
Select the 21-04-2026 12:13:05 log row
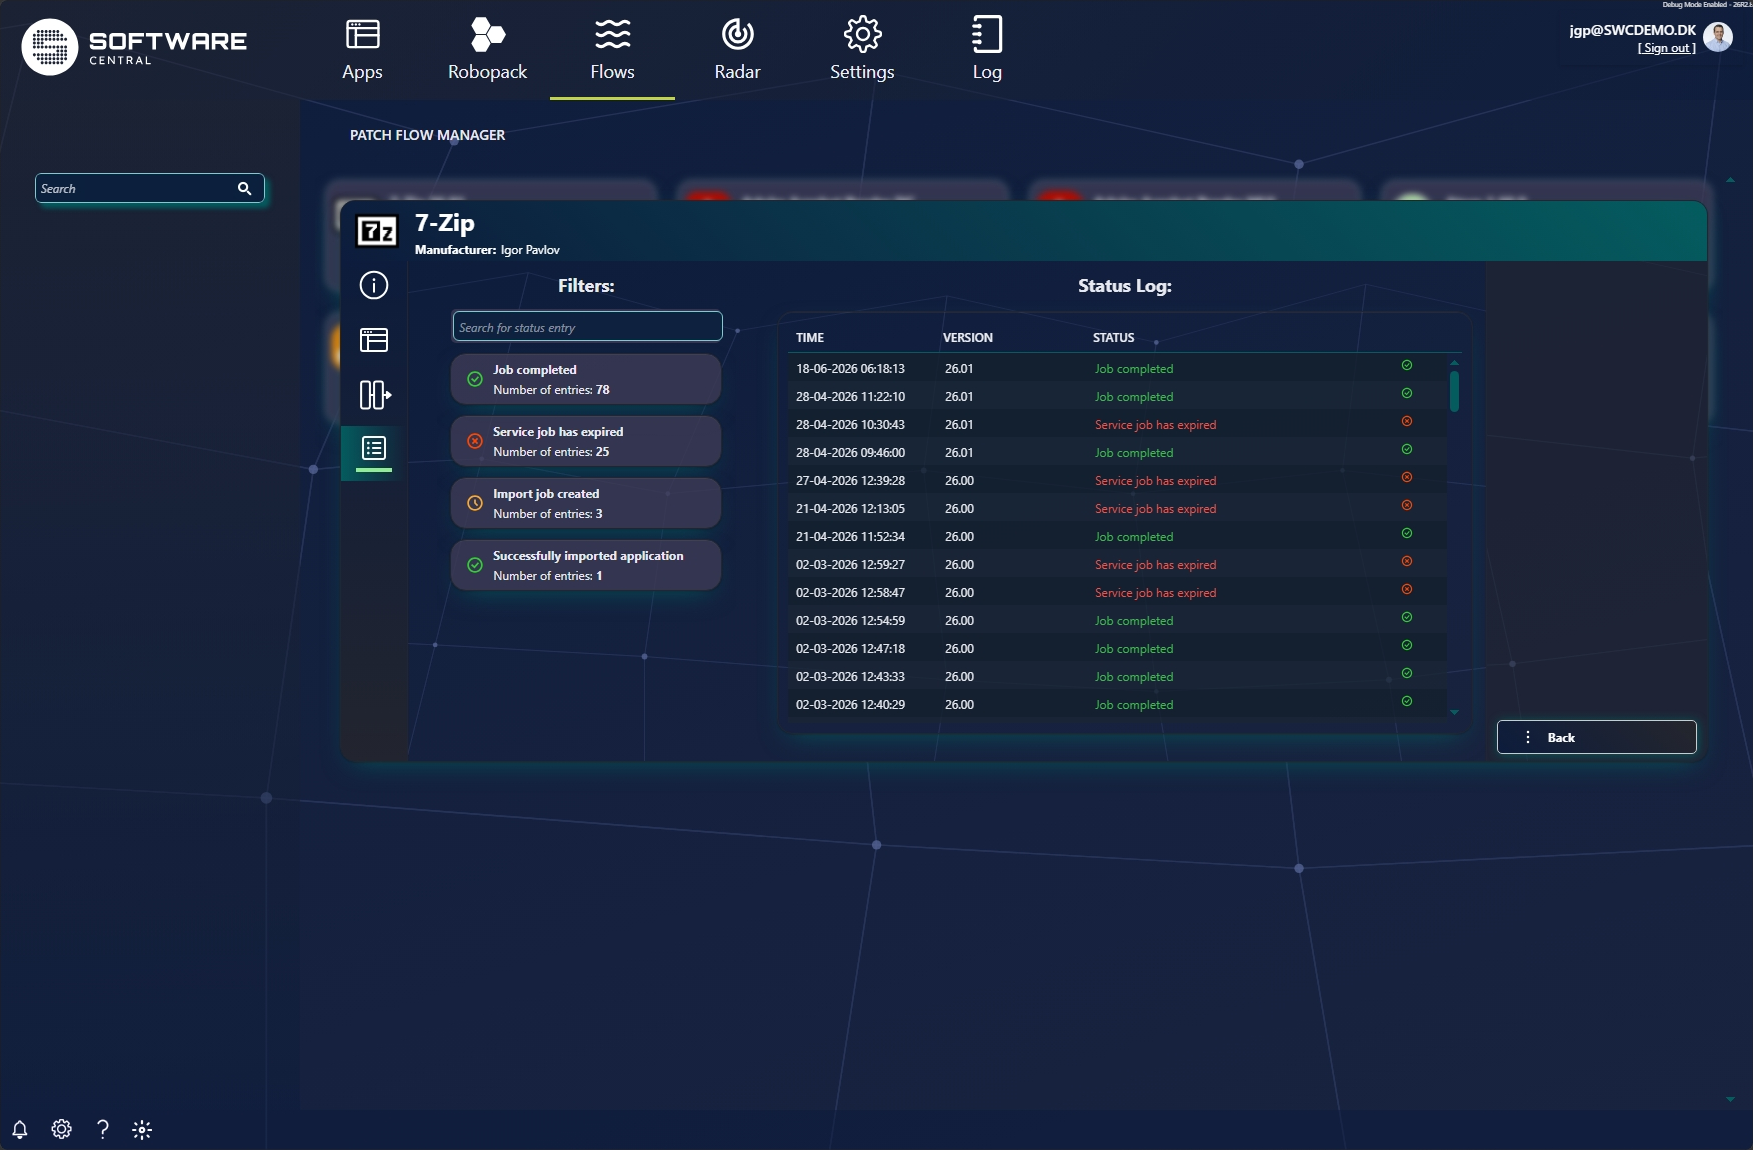click(x=1117, y=508)
